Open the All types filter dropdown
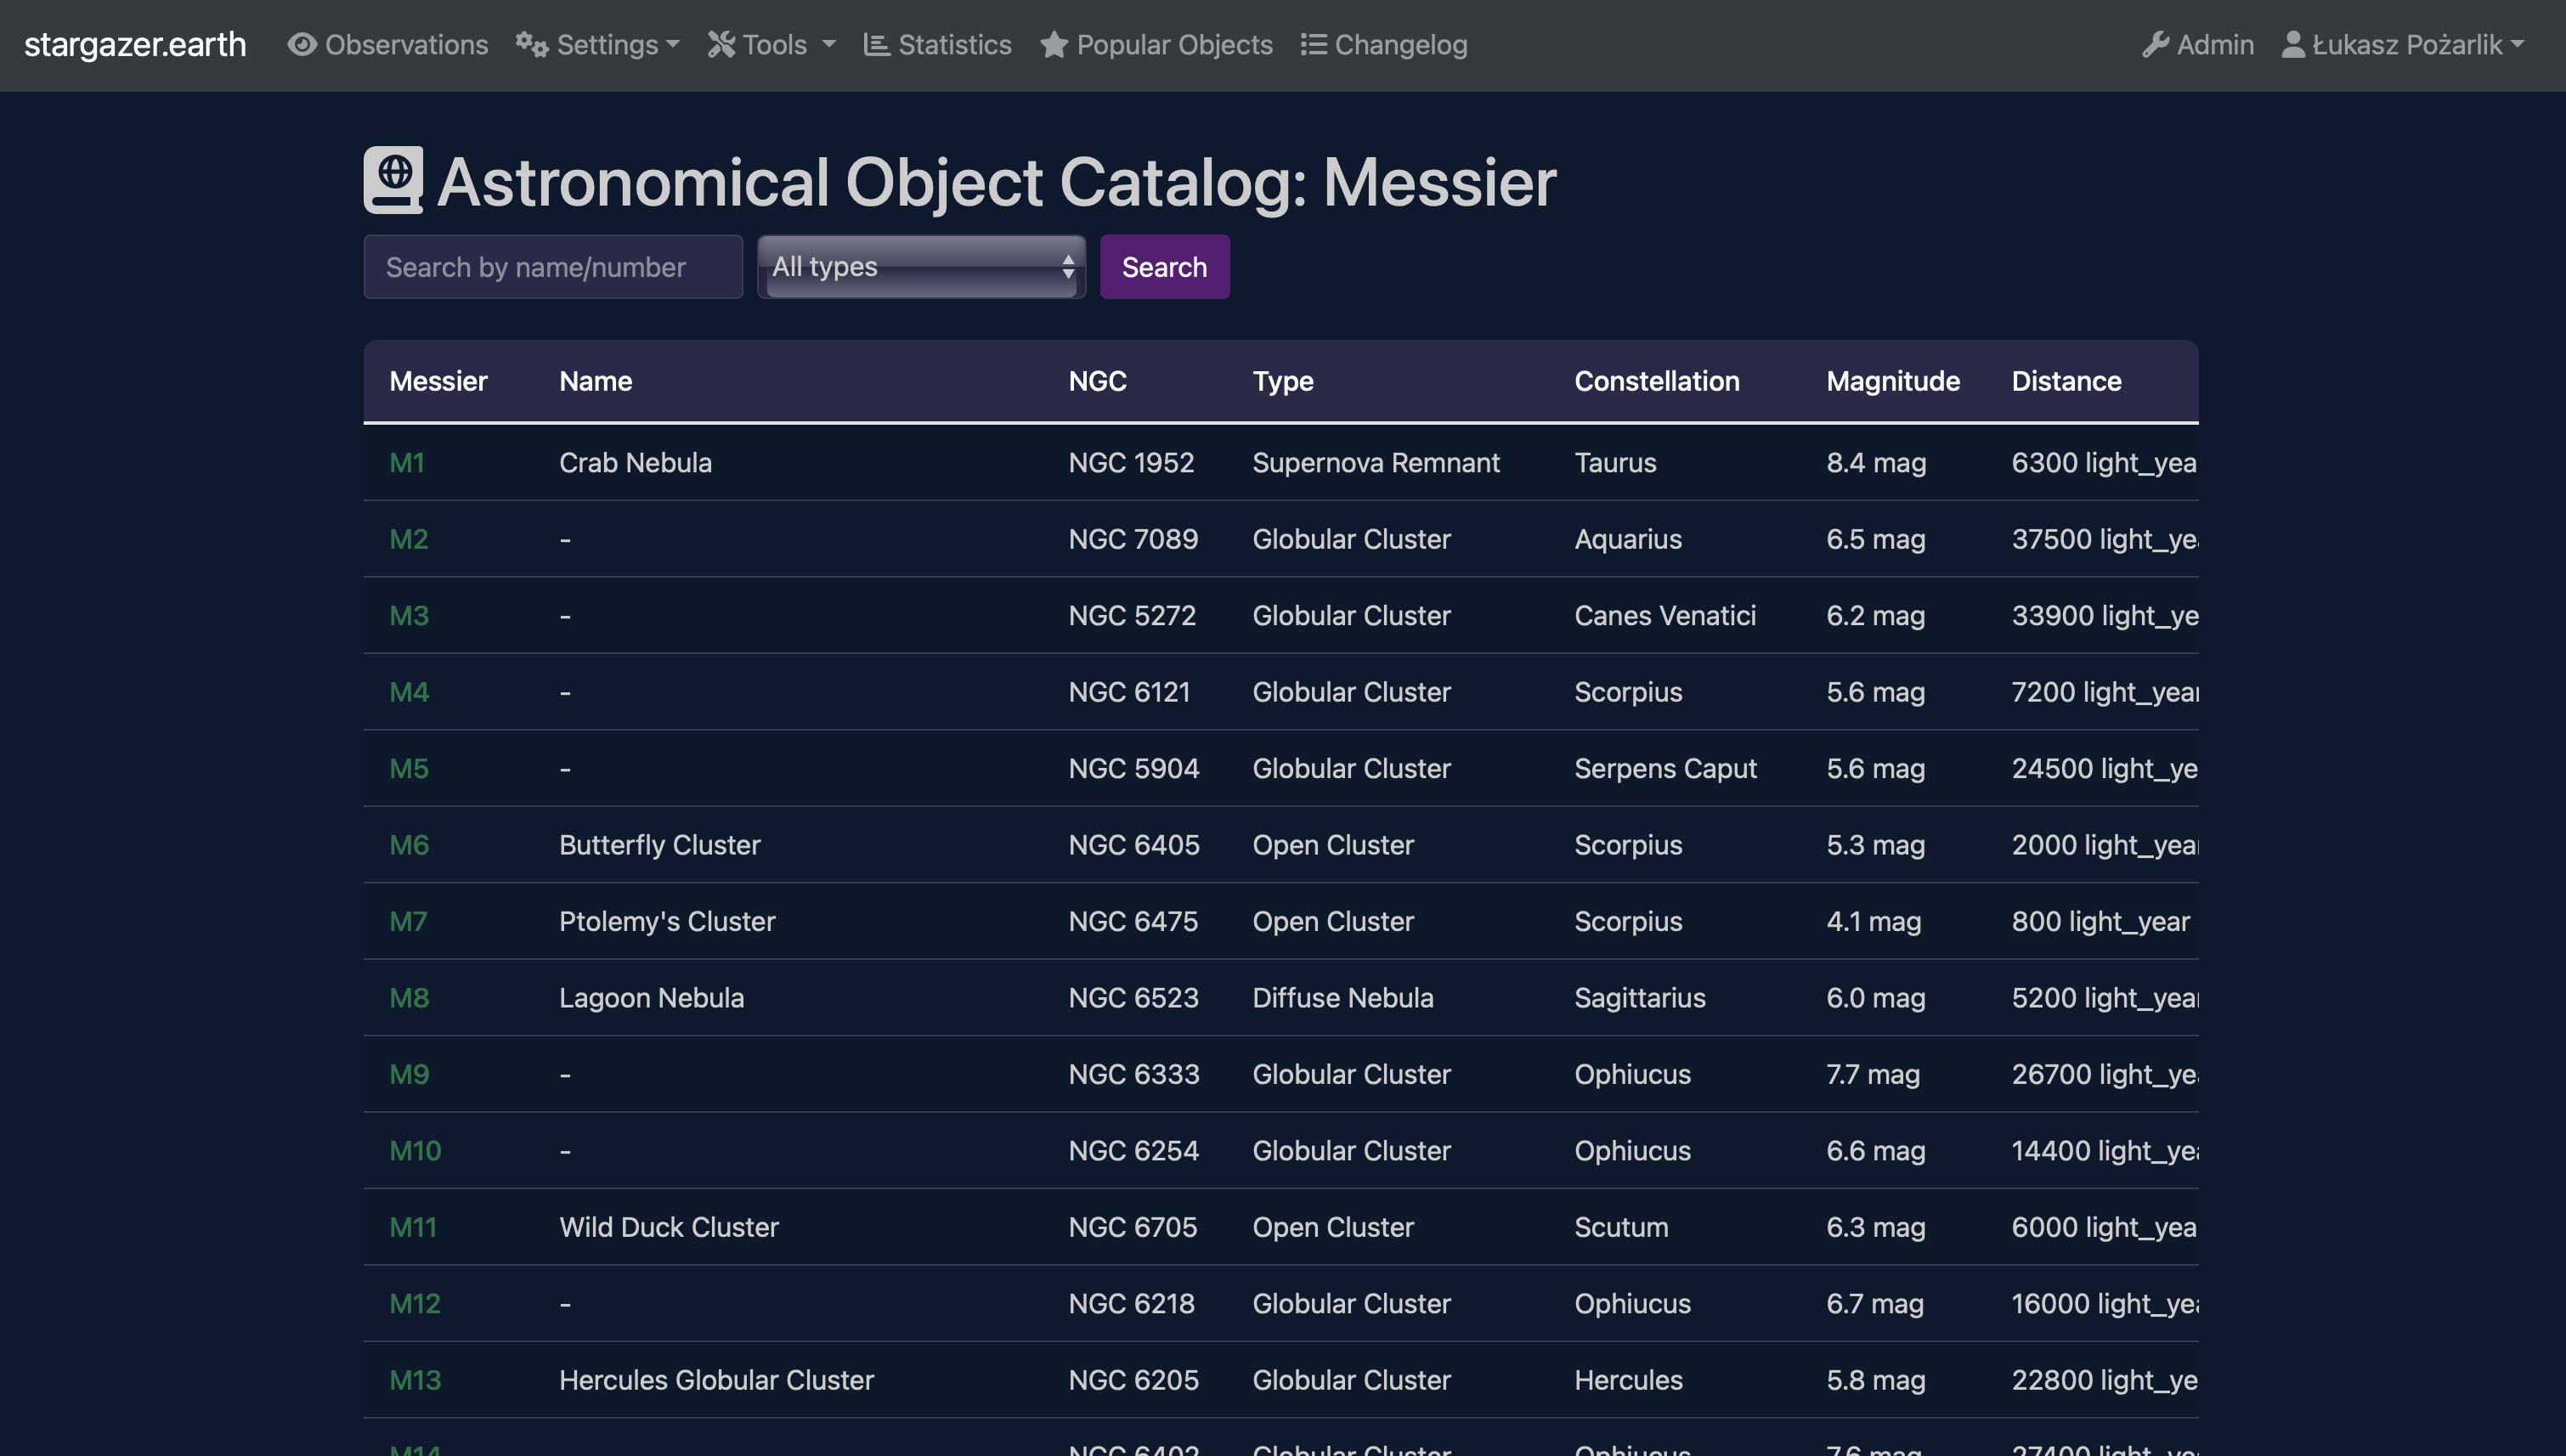2566x1456 pixels. tap(921, 267)
